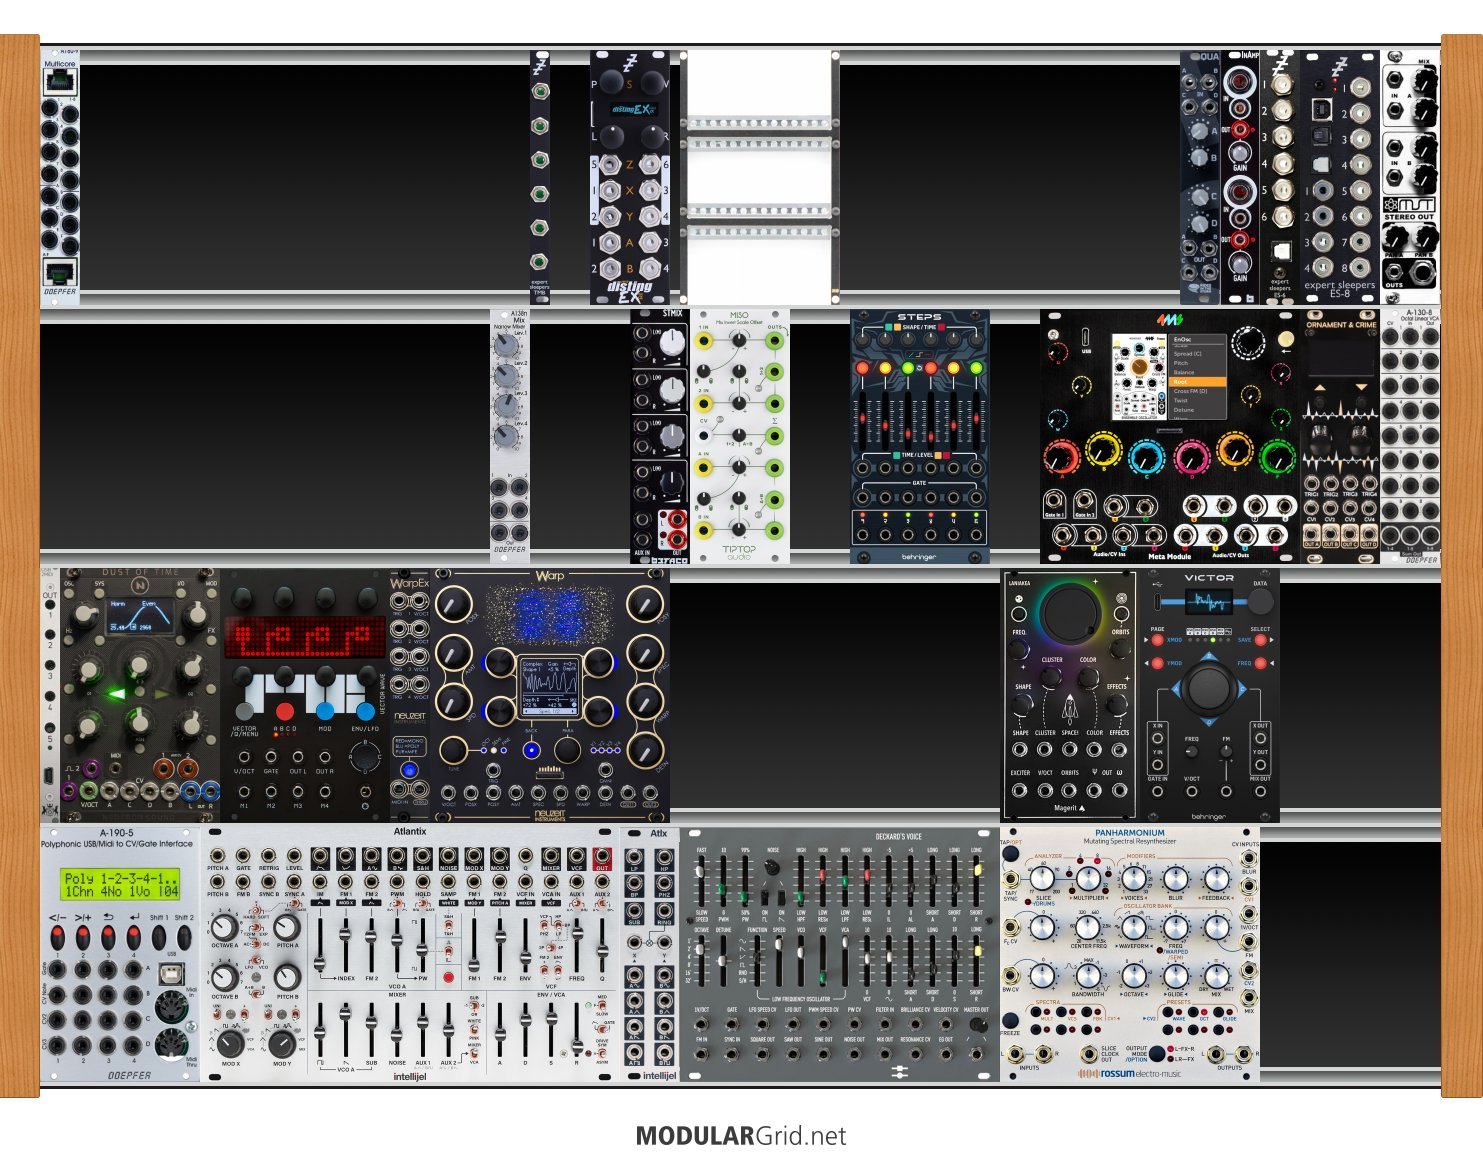This screenshot has width=1483, height=1157.
Task: Click the green LCD display on A-190-5
Action: pos(120,884)
